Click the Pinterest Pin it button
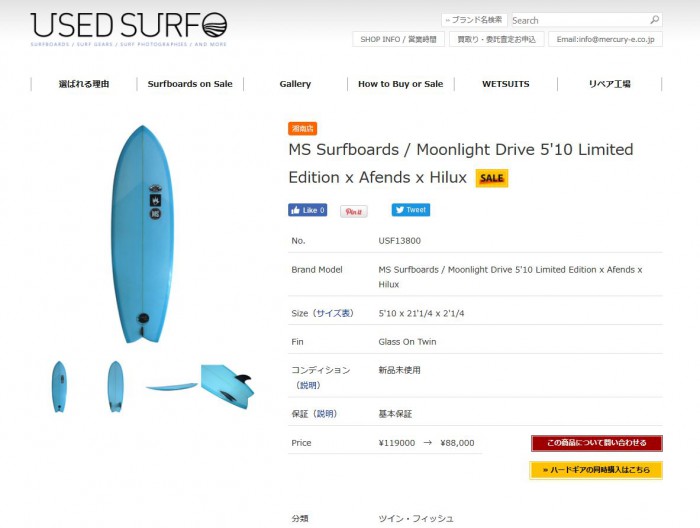 coord(354,211)
